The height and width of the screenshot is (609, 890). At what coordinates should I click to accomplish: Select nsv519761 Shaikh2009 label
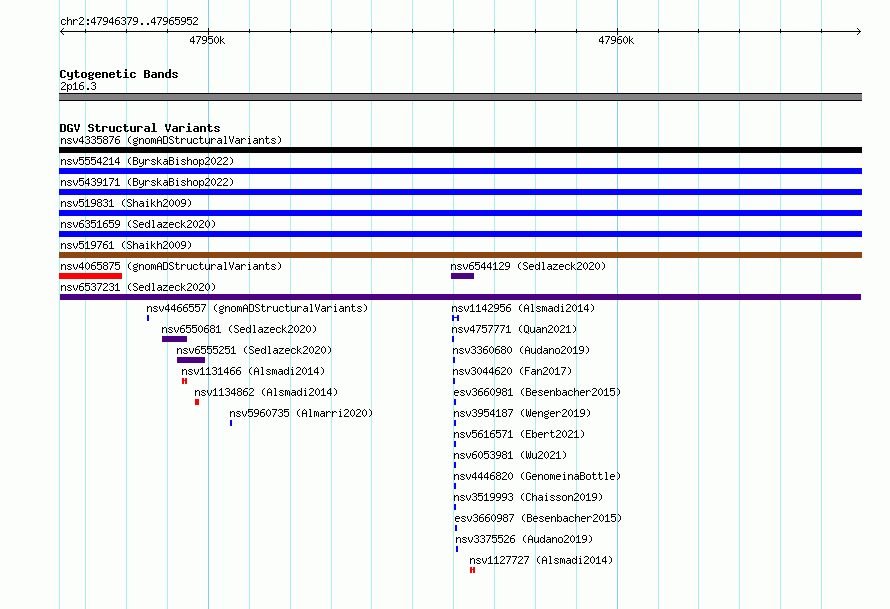(x=126, y=245)
